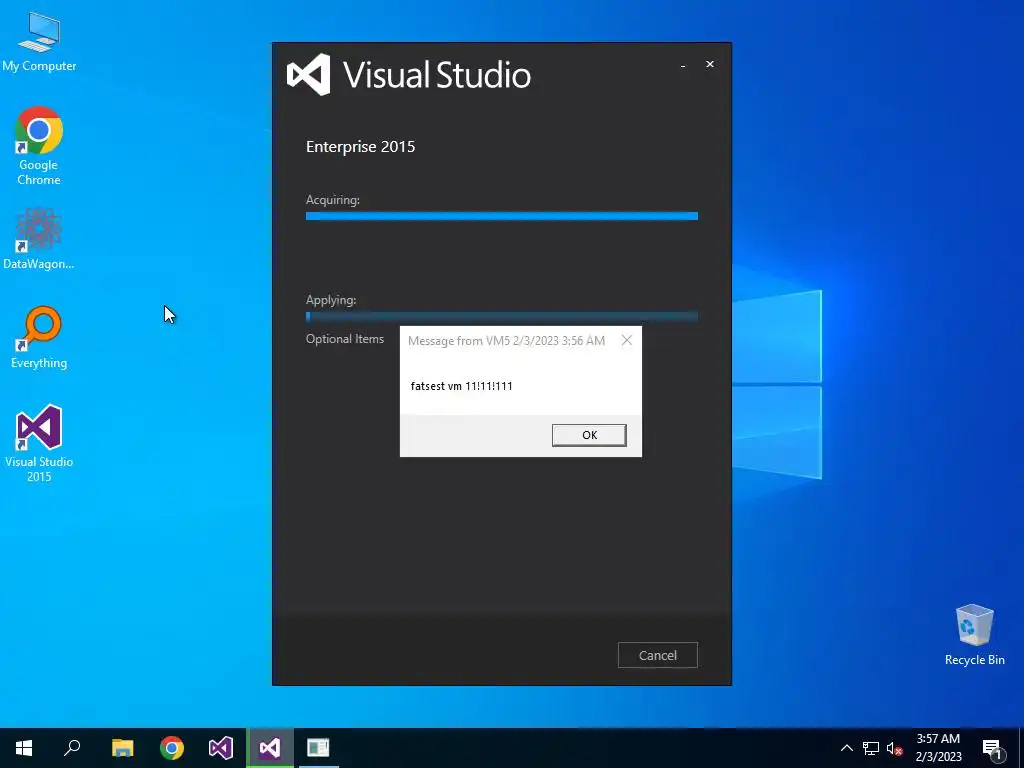Click OK in the VM5 message dialog
Screen dimensions: 1024x768
click(589, 435)
